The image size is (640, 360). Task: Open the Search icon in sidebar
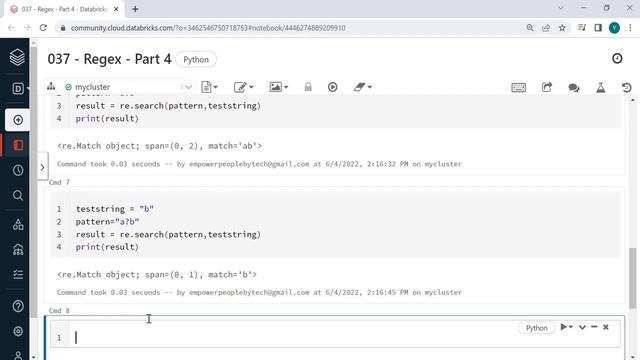coord(18,196)
